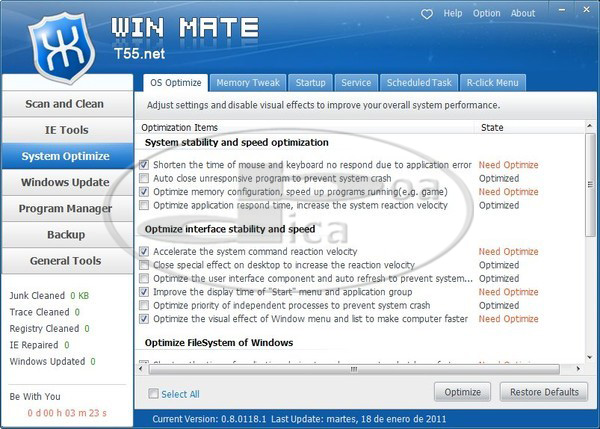
Task: Enable Auto close unresponsive program option
Action: coord(145,178)
